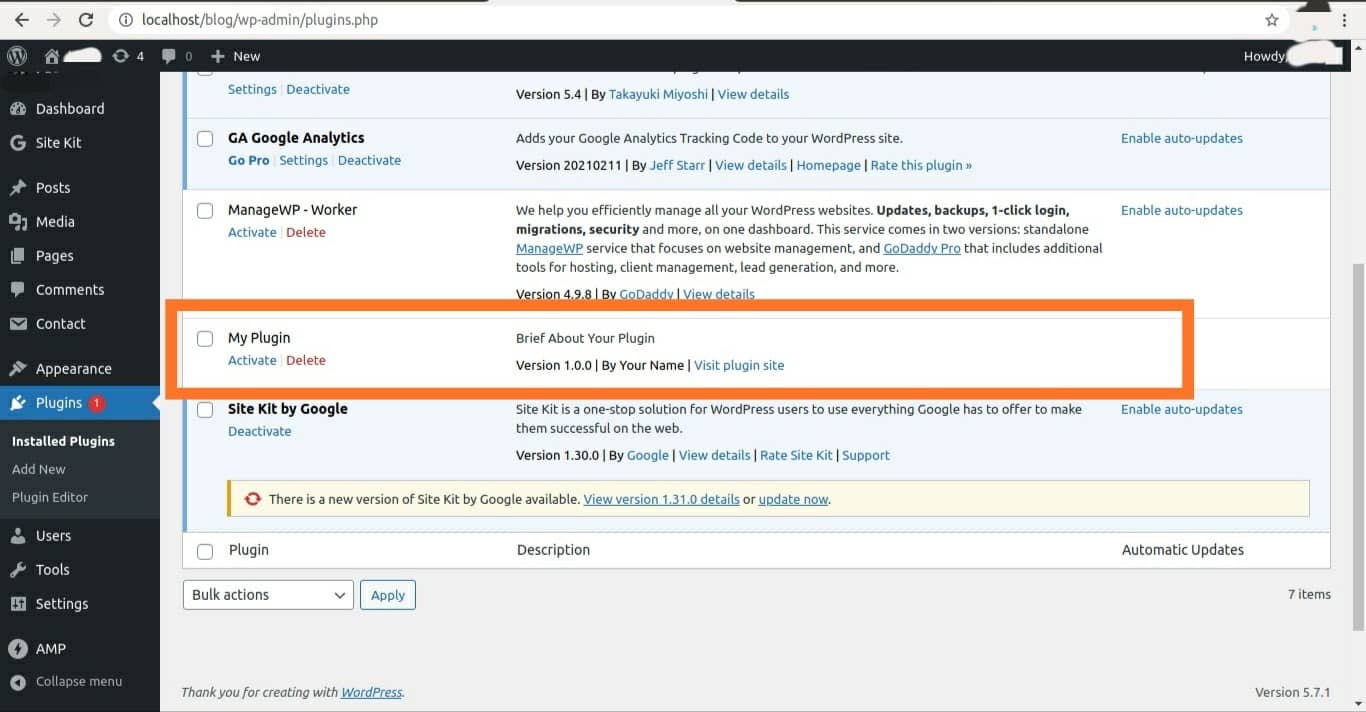Delete My Plugin
Screen dimensions: 1366x712
click(306, 360)
